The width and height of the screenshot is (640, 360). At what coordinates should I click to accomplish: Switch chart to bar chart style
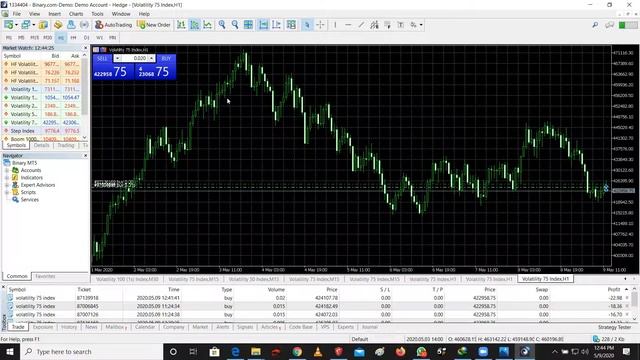tap(181, 25)
